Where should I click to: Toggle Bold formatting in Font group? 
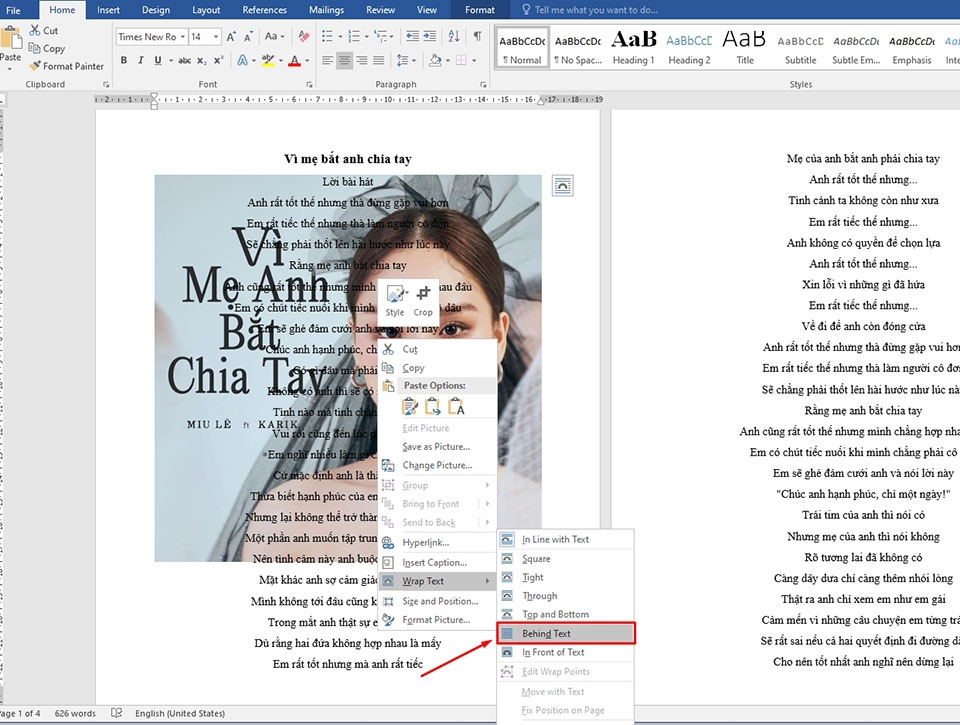click(x=124, y=60)
